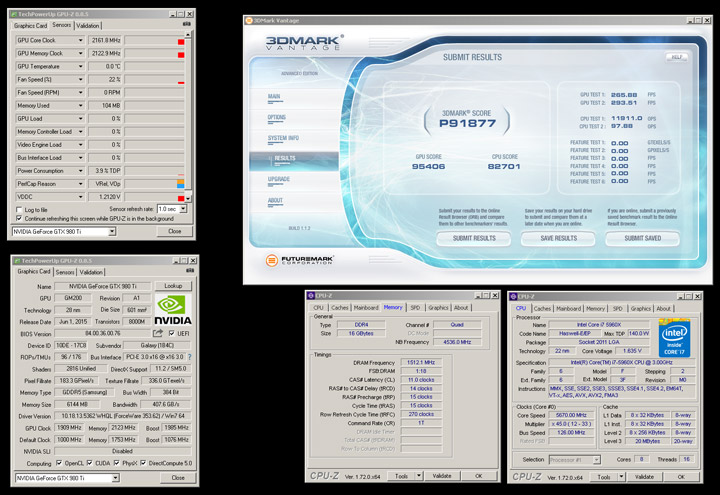Click the BIOS share arrow icon in GPU-Z
This screenshot has height=495, width=720.
pos(158,333)
